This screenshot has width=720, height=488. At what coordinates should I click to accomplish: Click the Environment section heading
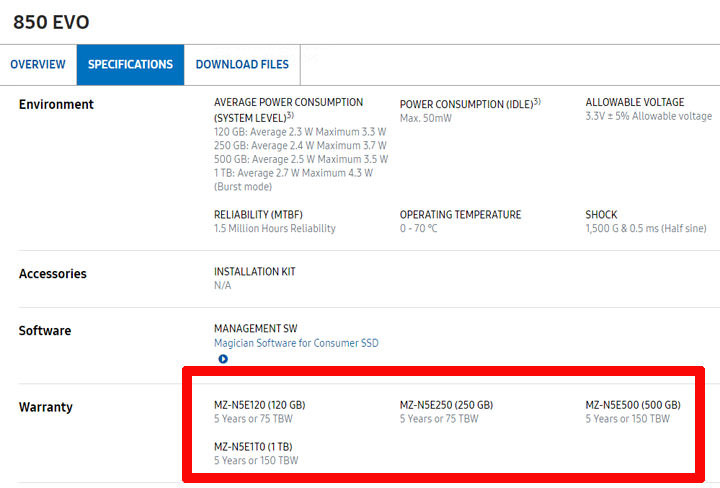pyautogui.click(x=56, y=105)
